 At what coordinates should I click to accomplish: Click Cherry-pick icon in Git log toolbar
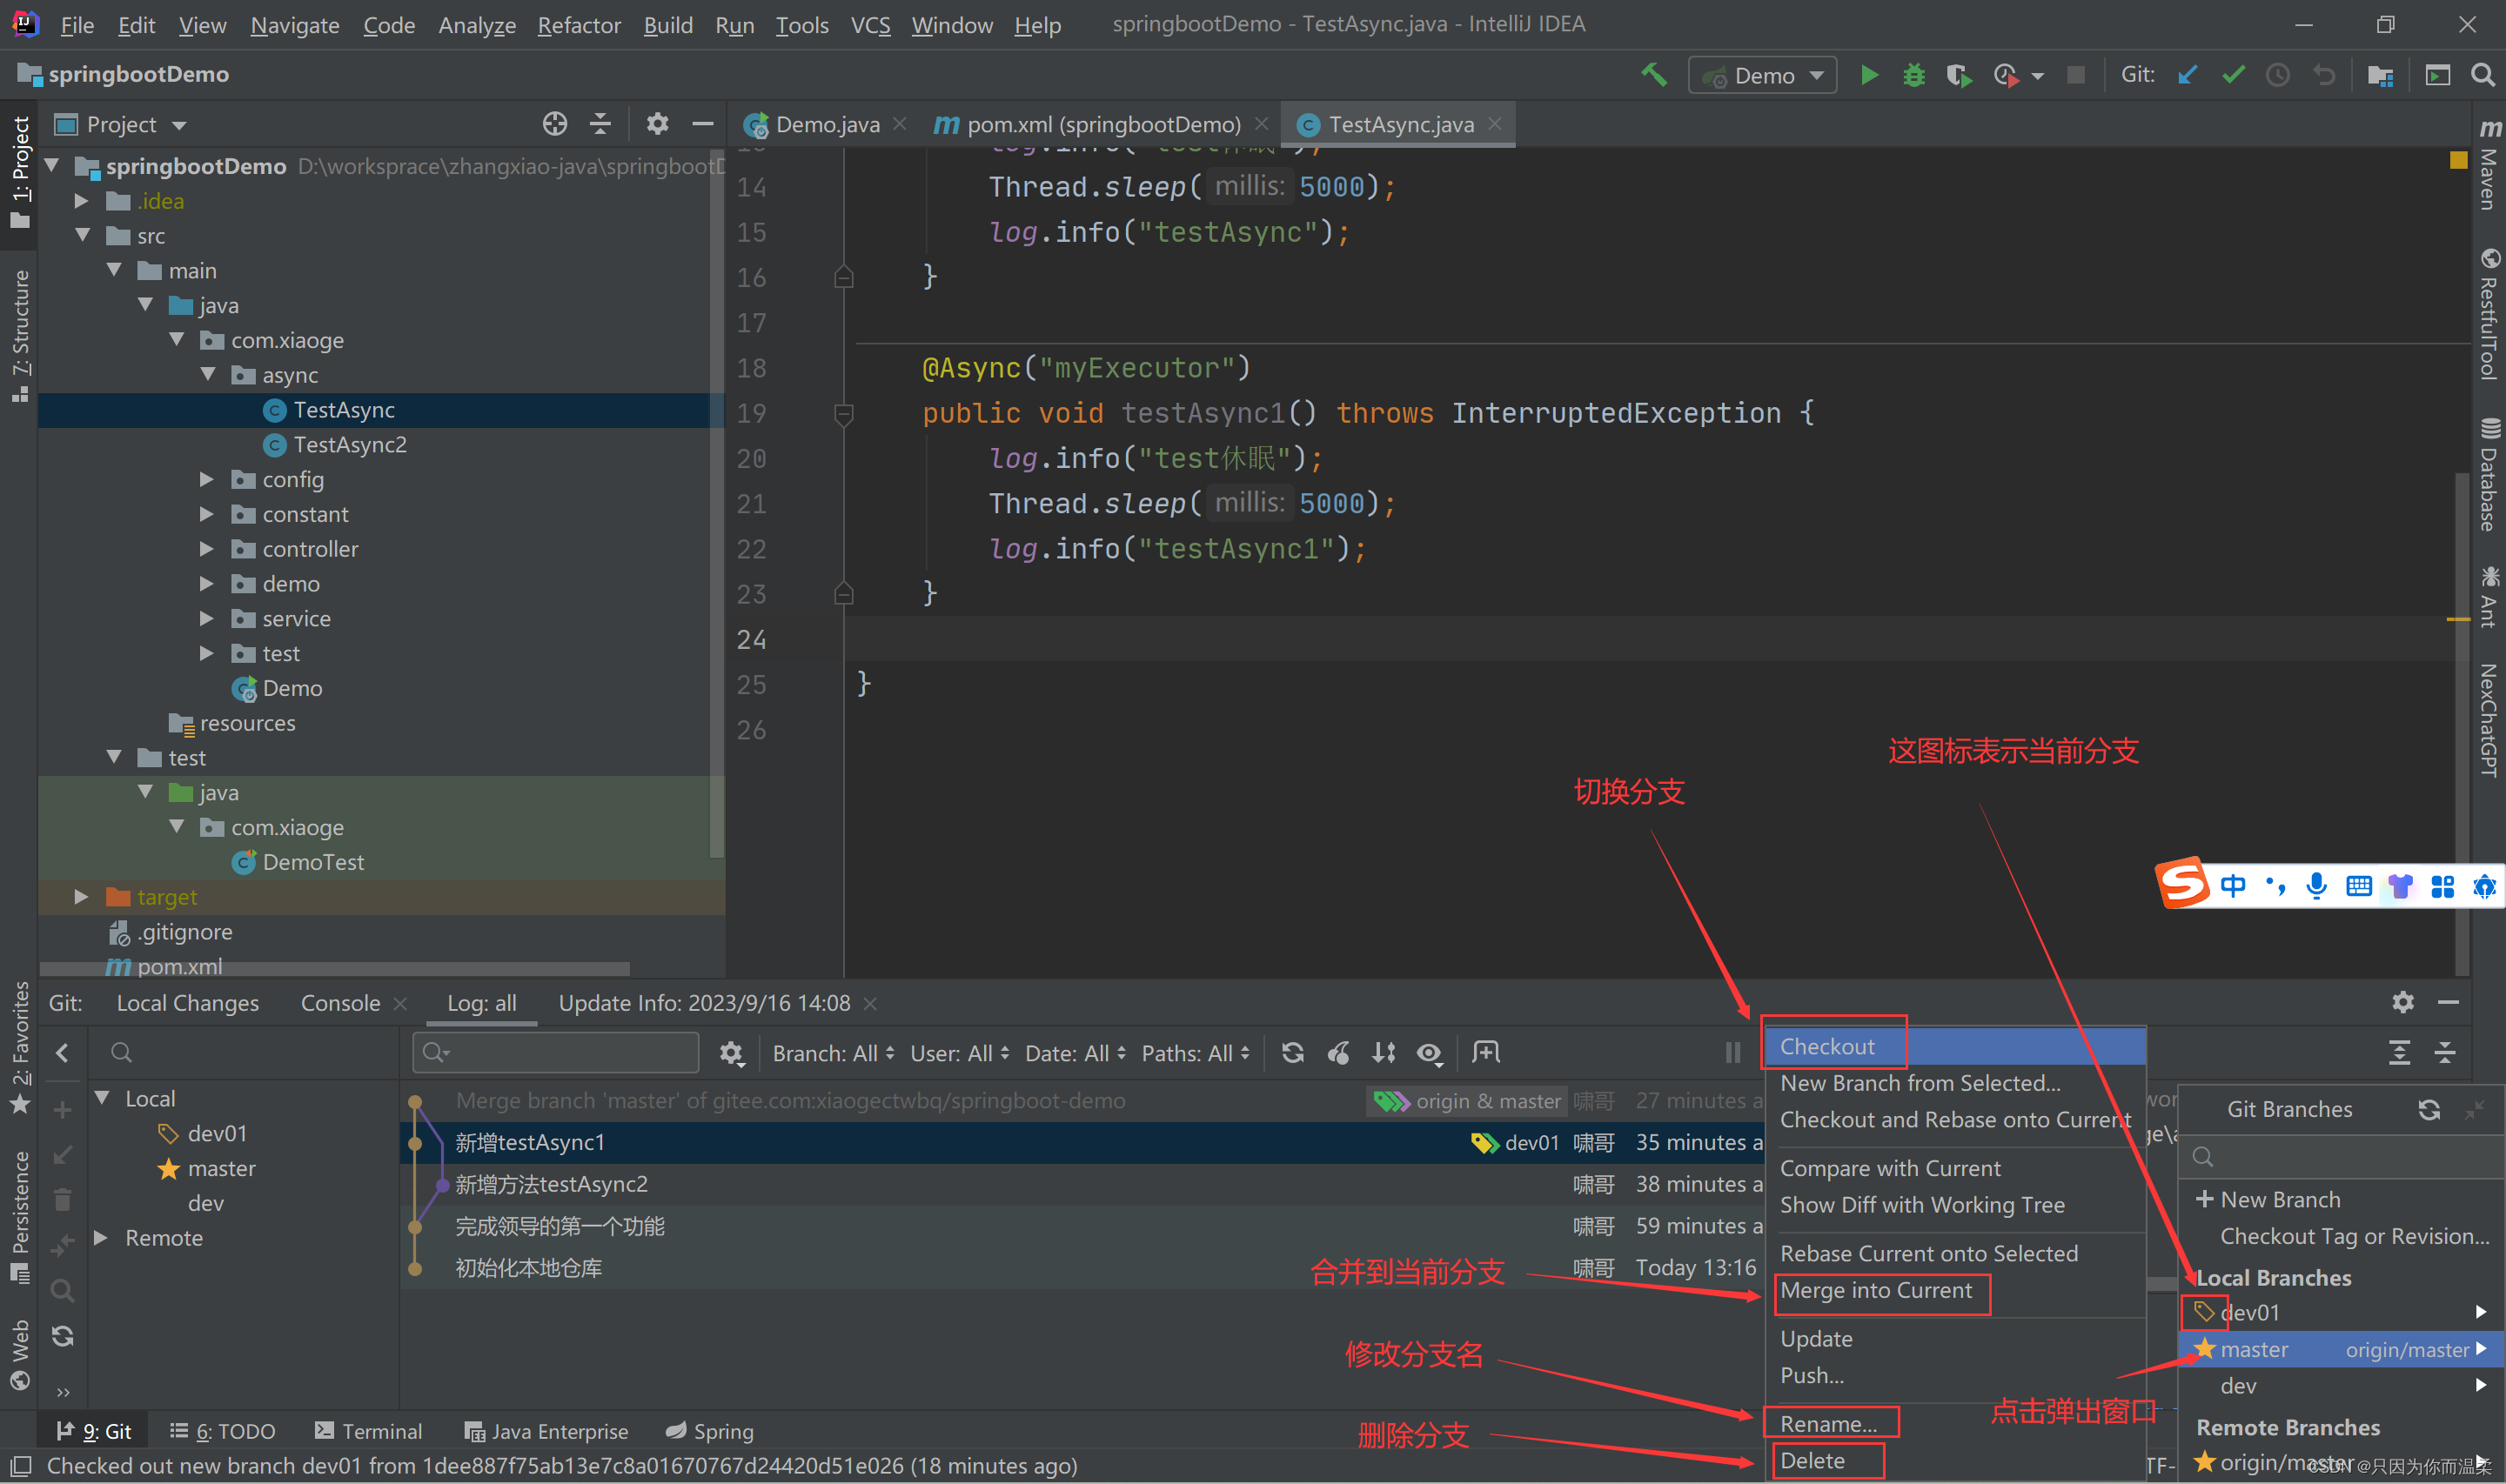click(1338, 1053)
